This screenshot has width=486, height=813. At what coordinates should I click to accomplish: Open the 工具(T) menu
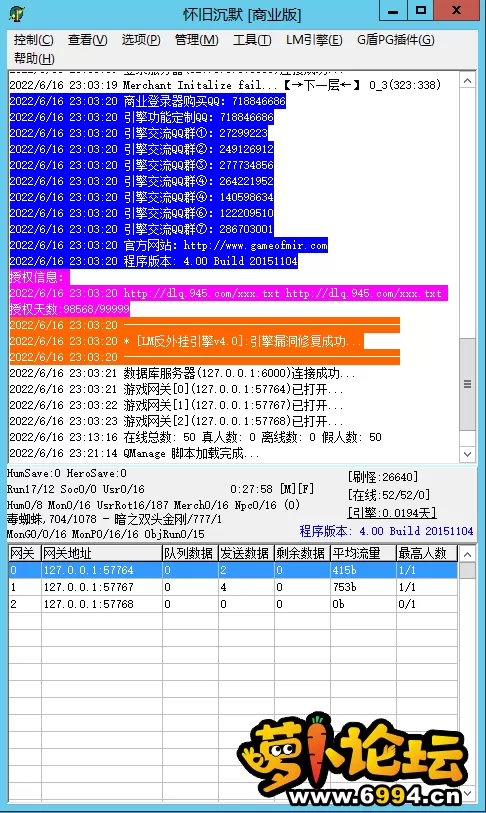click(252, 40)
